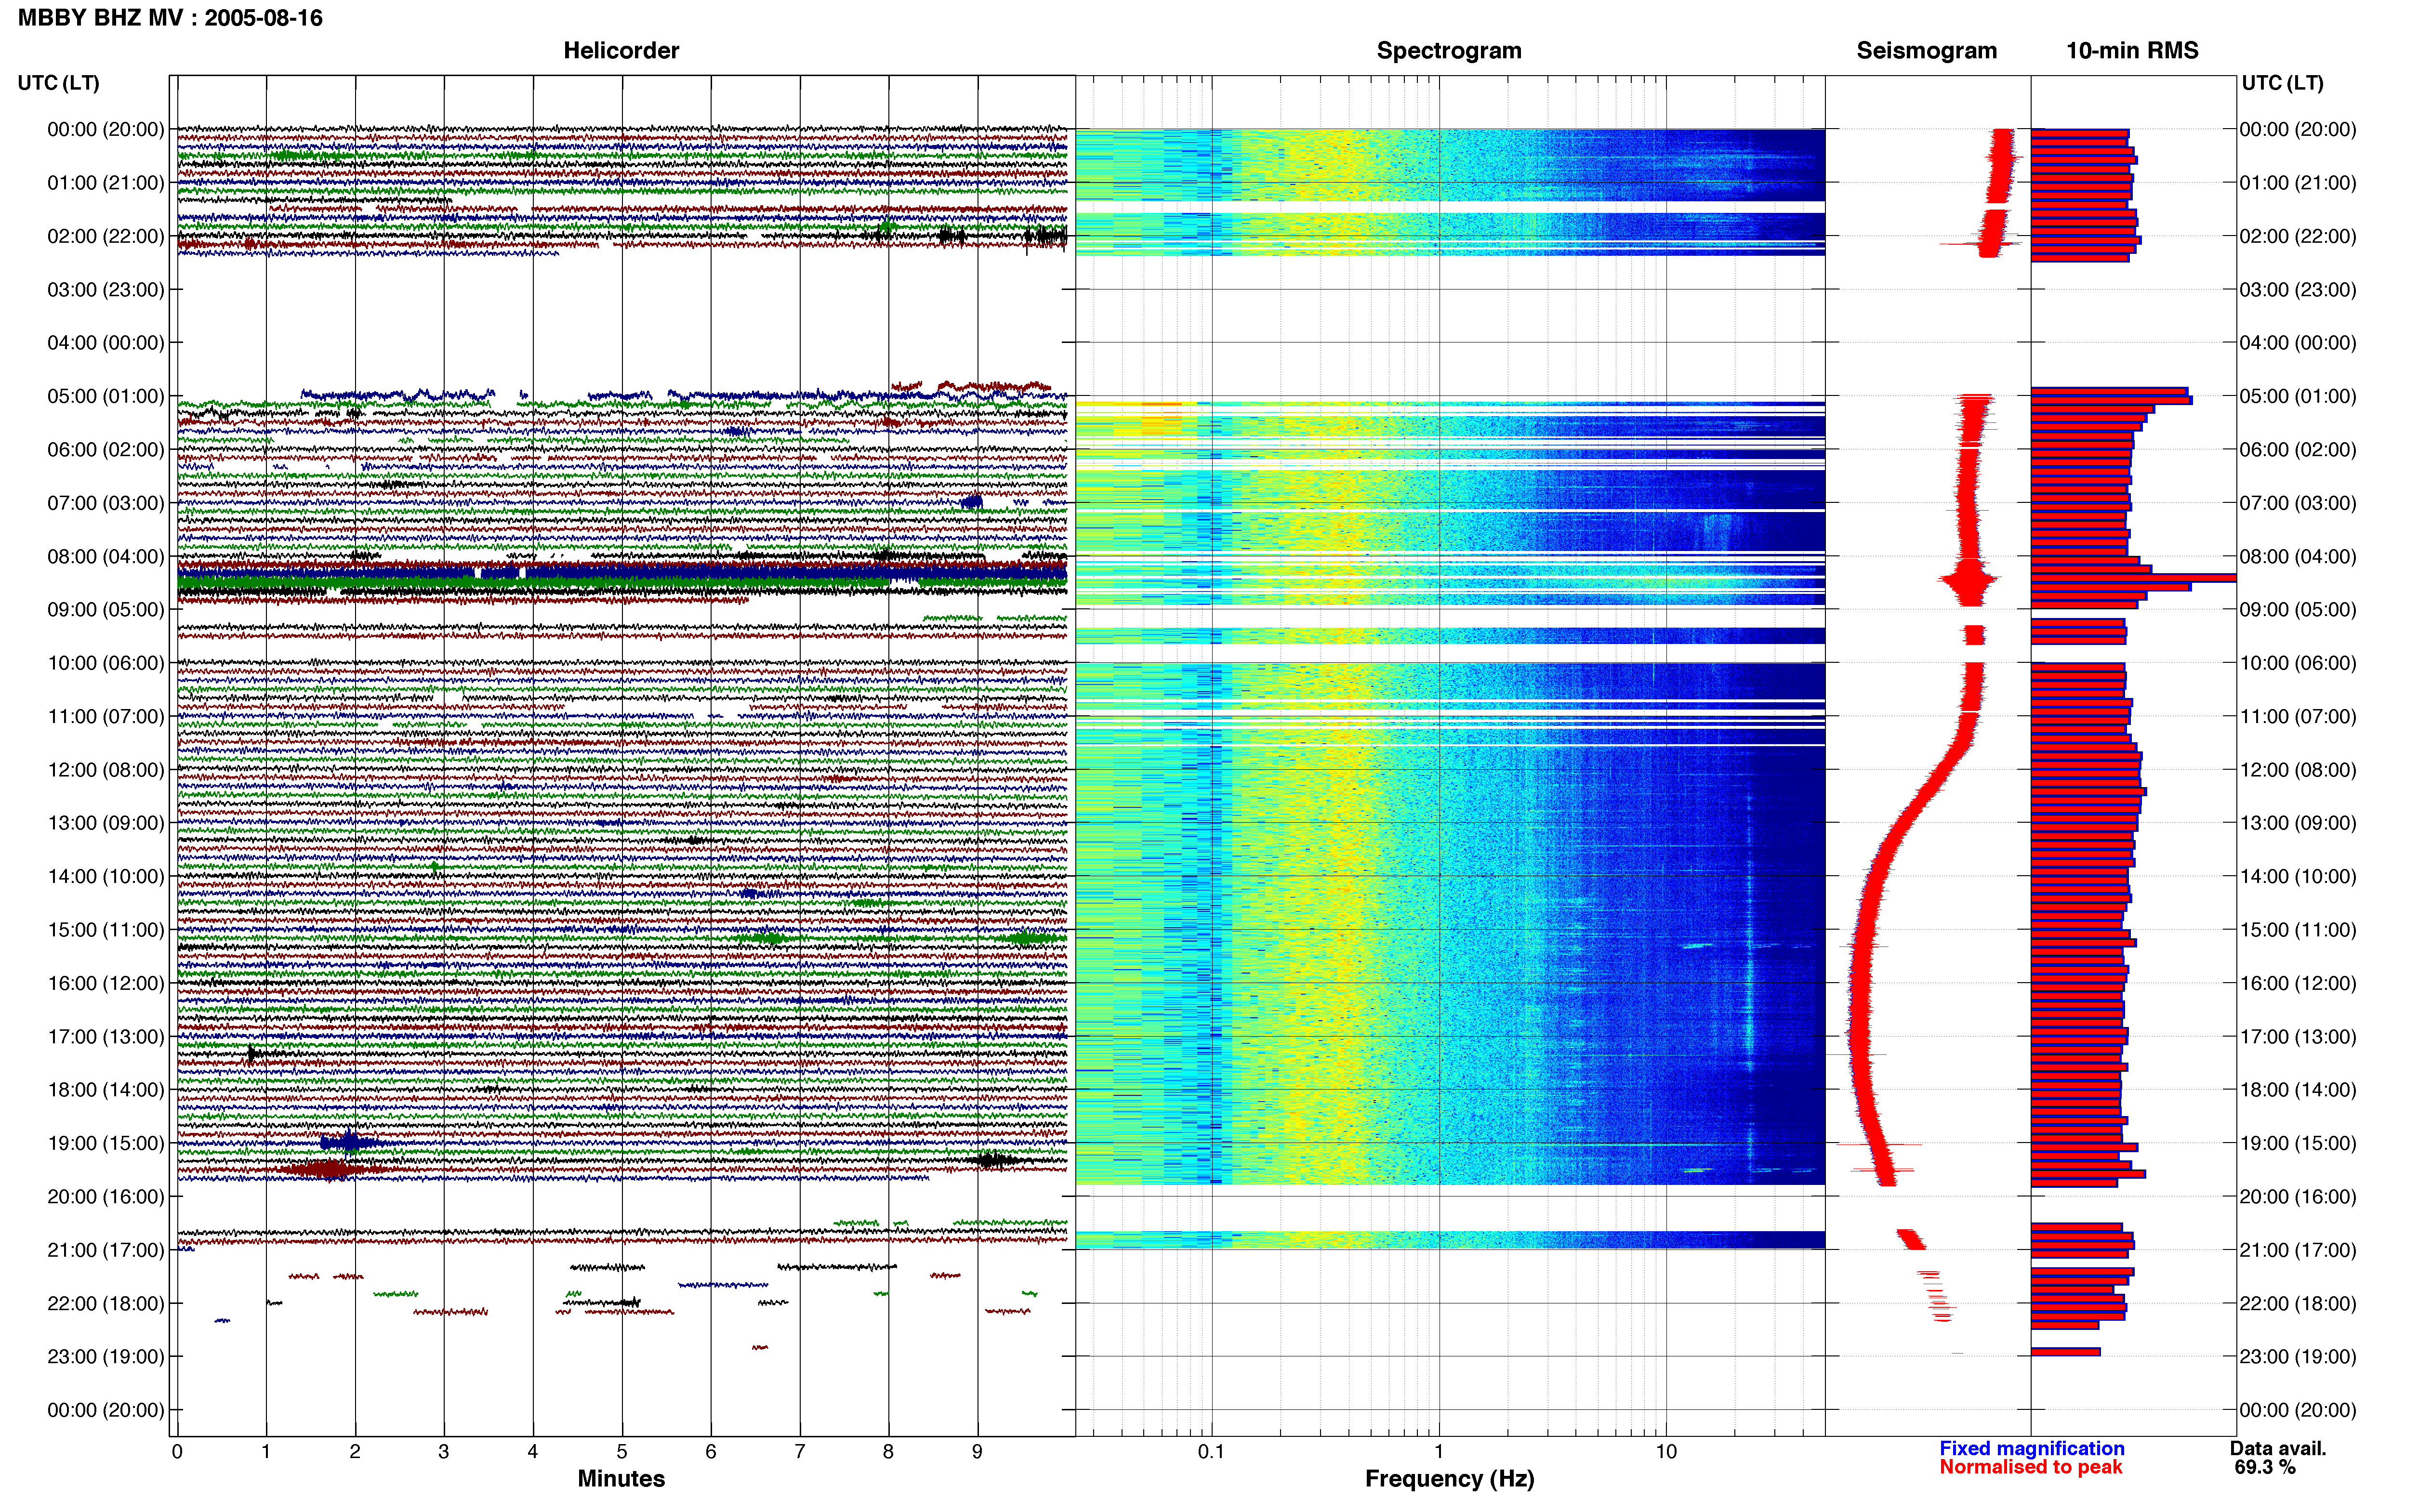The height and width of the screenshot is (1512, 2418).
Task: Select the "Data avail." label
Action: coord(2278,1449)
